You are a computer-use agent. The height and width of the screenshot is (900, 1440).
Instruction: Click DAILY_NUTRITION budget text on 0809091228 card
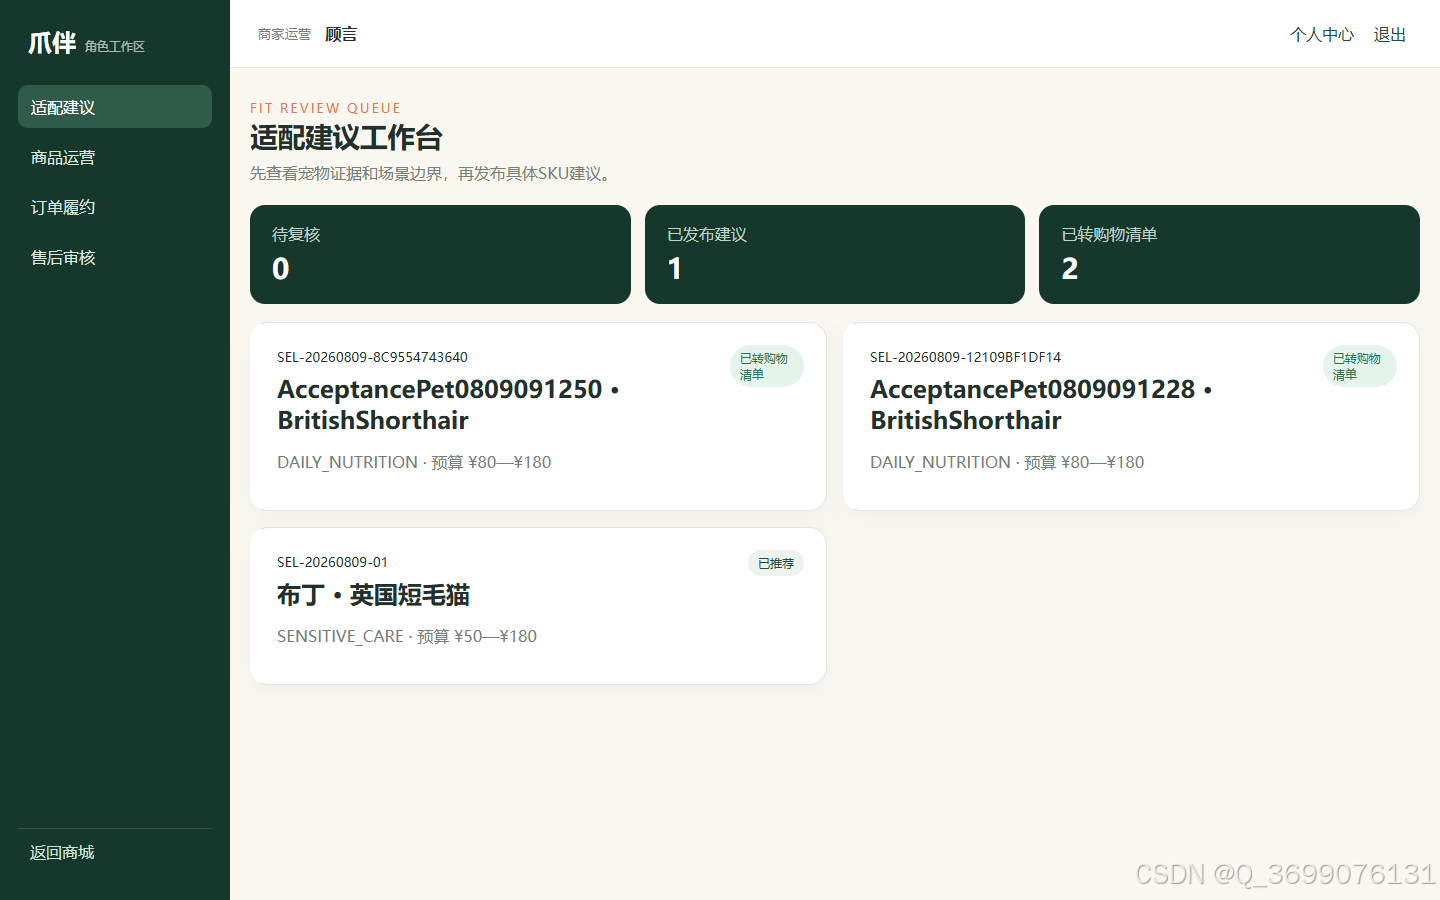(x=1007, y=462)
